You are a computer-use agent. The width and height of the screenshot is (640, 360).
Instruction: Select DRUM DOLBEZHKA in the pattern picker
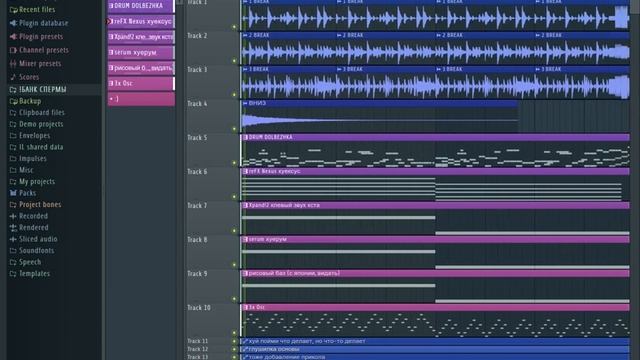(141, 6)
